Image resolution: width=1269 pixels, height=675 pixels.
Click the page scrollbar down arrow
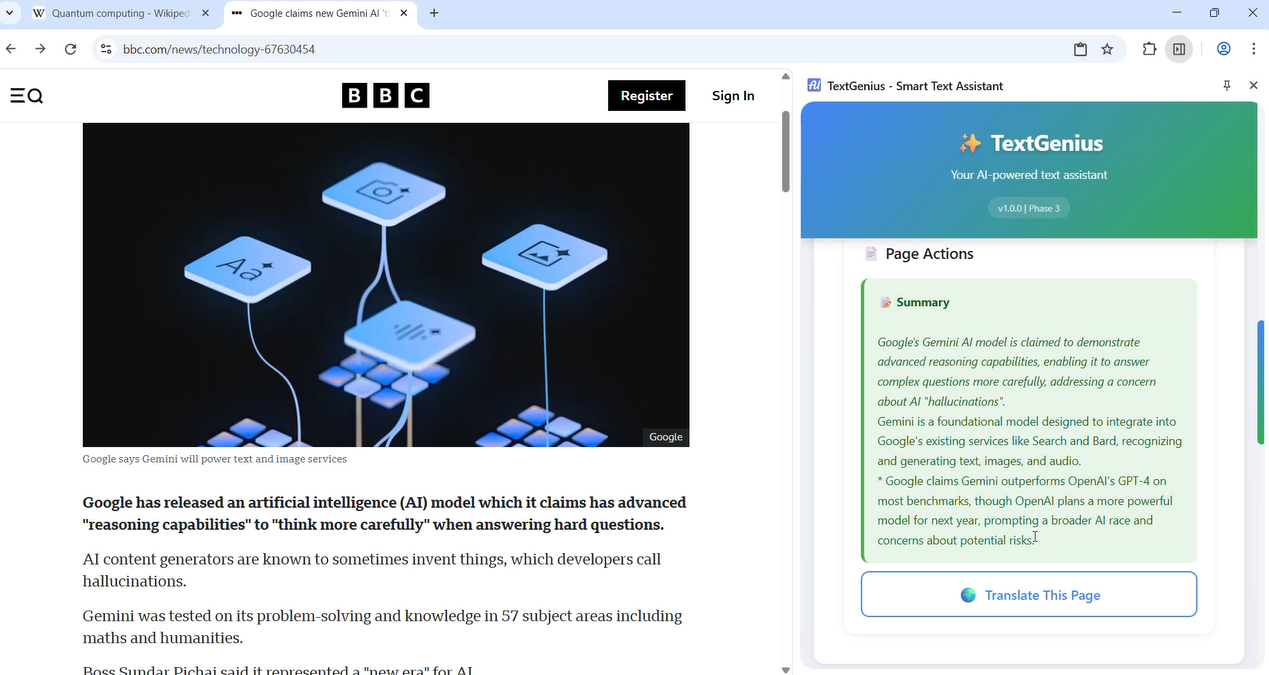786,669
